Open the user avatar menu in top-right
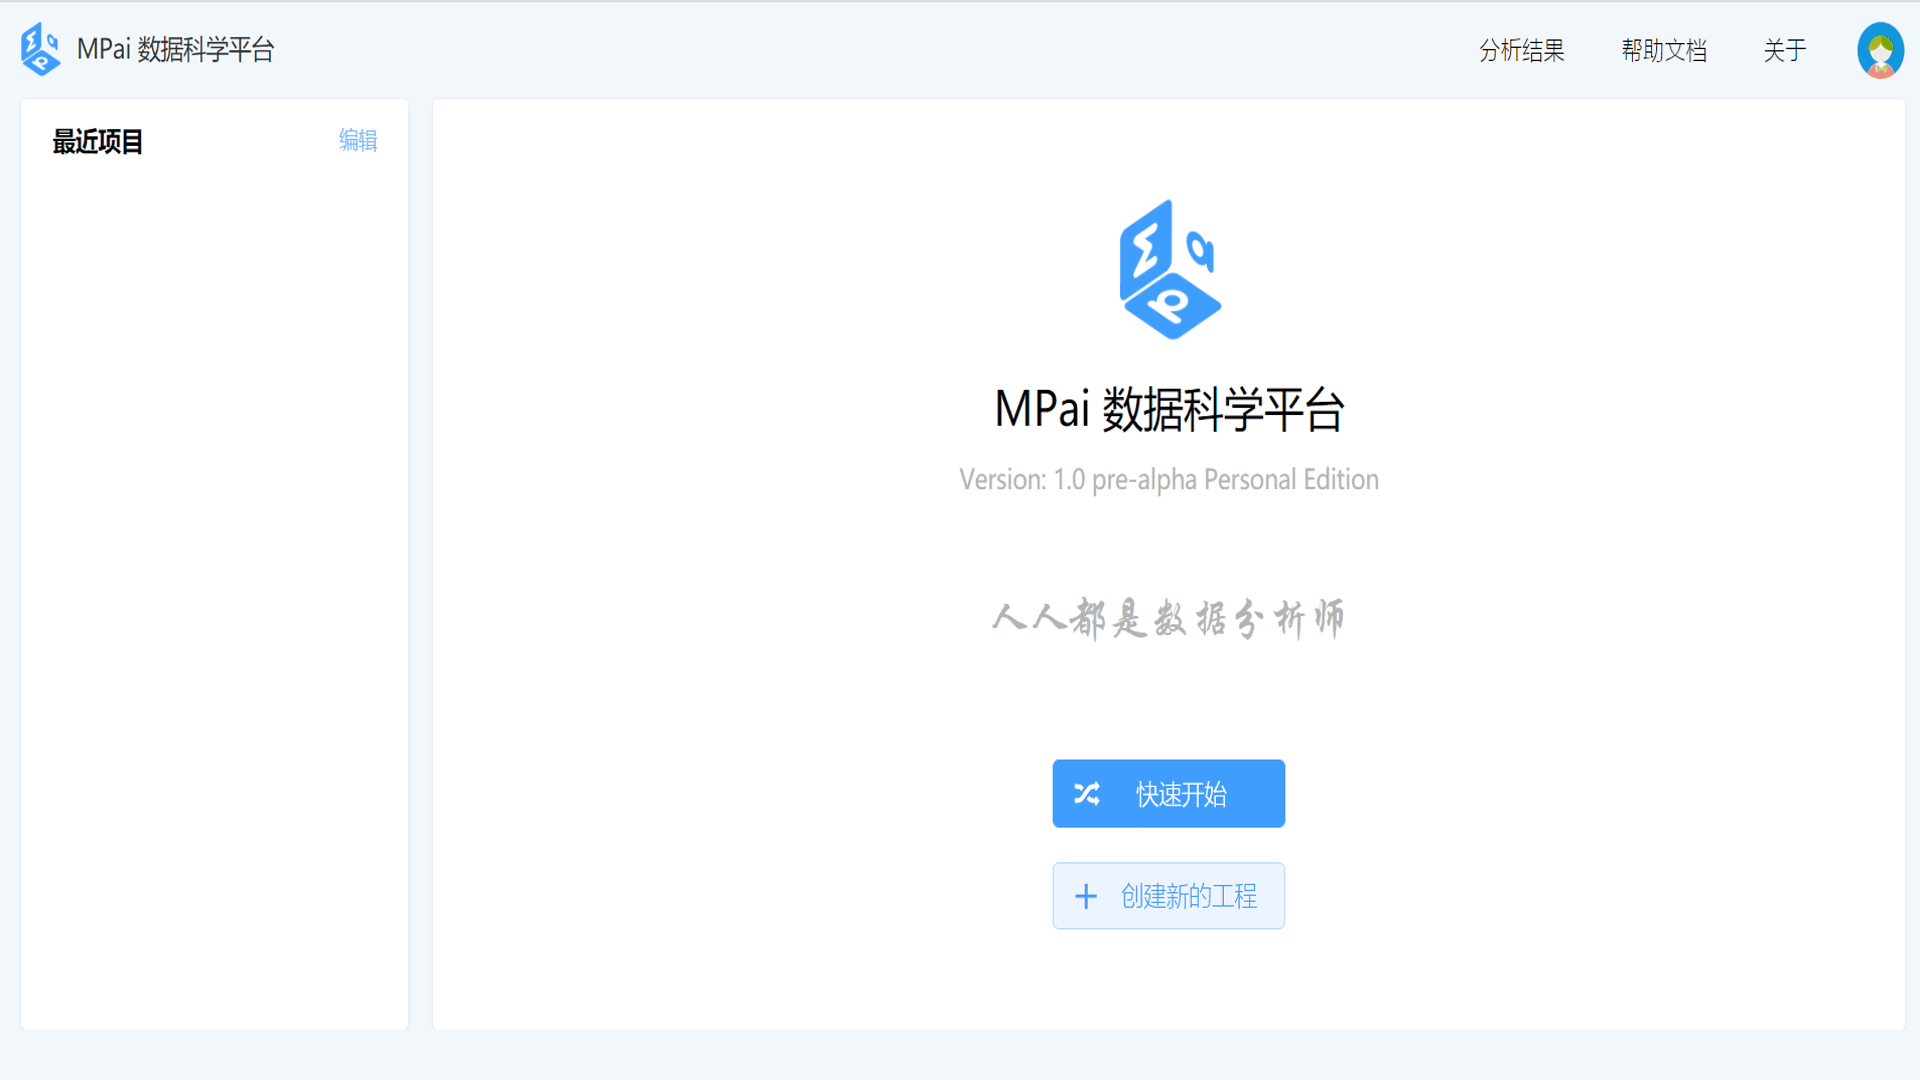Screen dimensions: 1920x1080 pyautogui.click(x=1880, y=48)
